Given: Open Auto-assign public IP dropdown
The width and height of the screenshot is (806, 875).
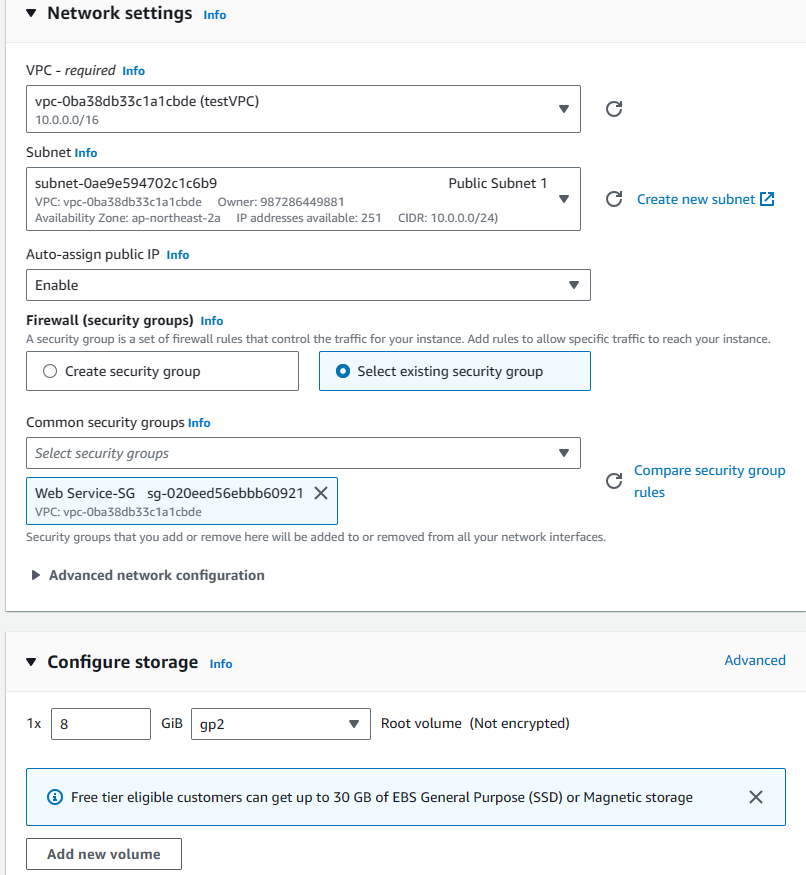Looking at the screenshot, I should 308,285.
